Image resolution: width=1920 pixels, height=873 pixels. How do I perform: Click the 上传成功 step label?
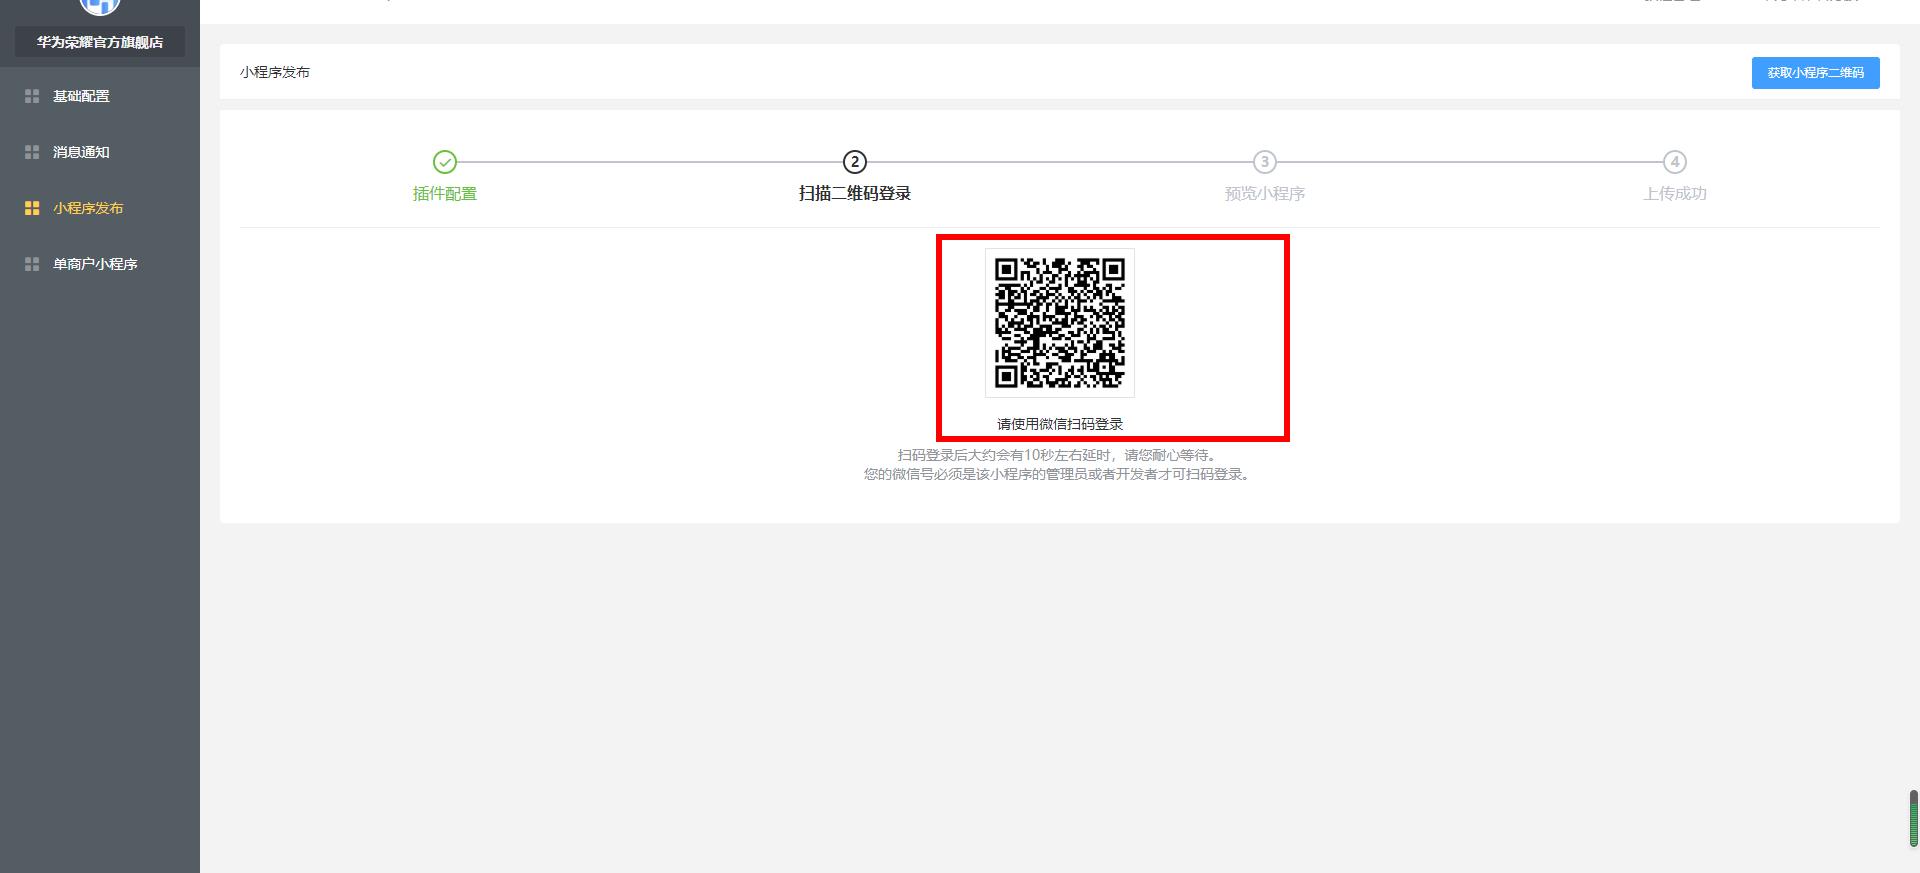1675,194
